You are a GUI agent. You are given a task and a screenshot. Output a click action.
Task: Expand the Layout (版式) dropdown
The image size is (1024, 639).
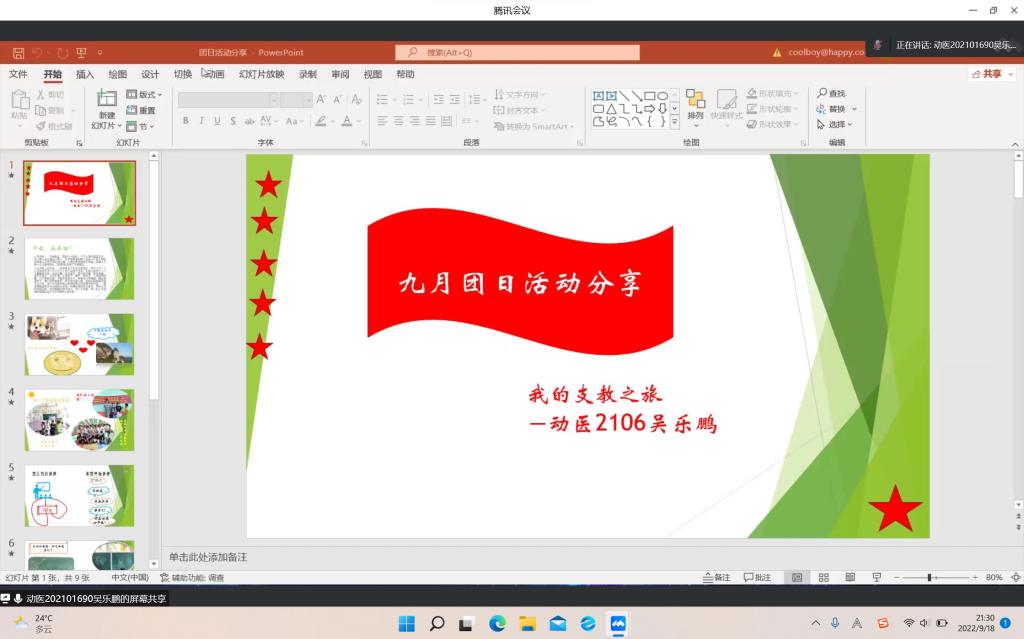pyautogui.click(x=145, y=95)
